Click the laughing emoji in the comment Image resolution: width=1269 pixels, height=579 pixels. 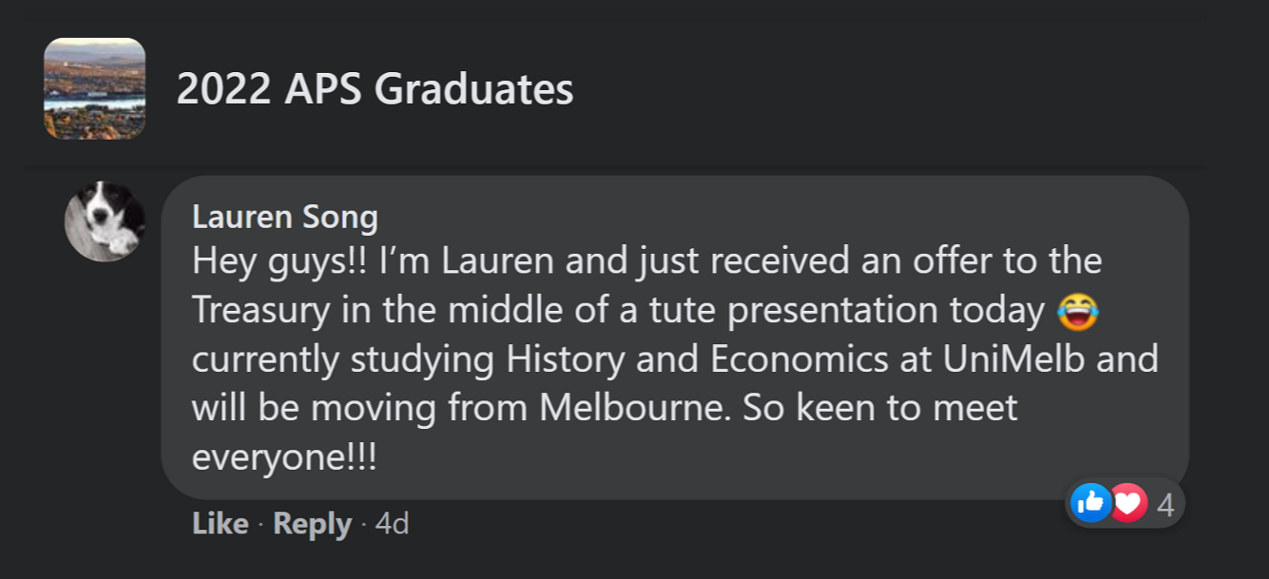coord(1077,311)
